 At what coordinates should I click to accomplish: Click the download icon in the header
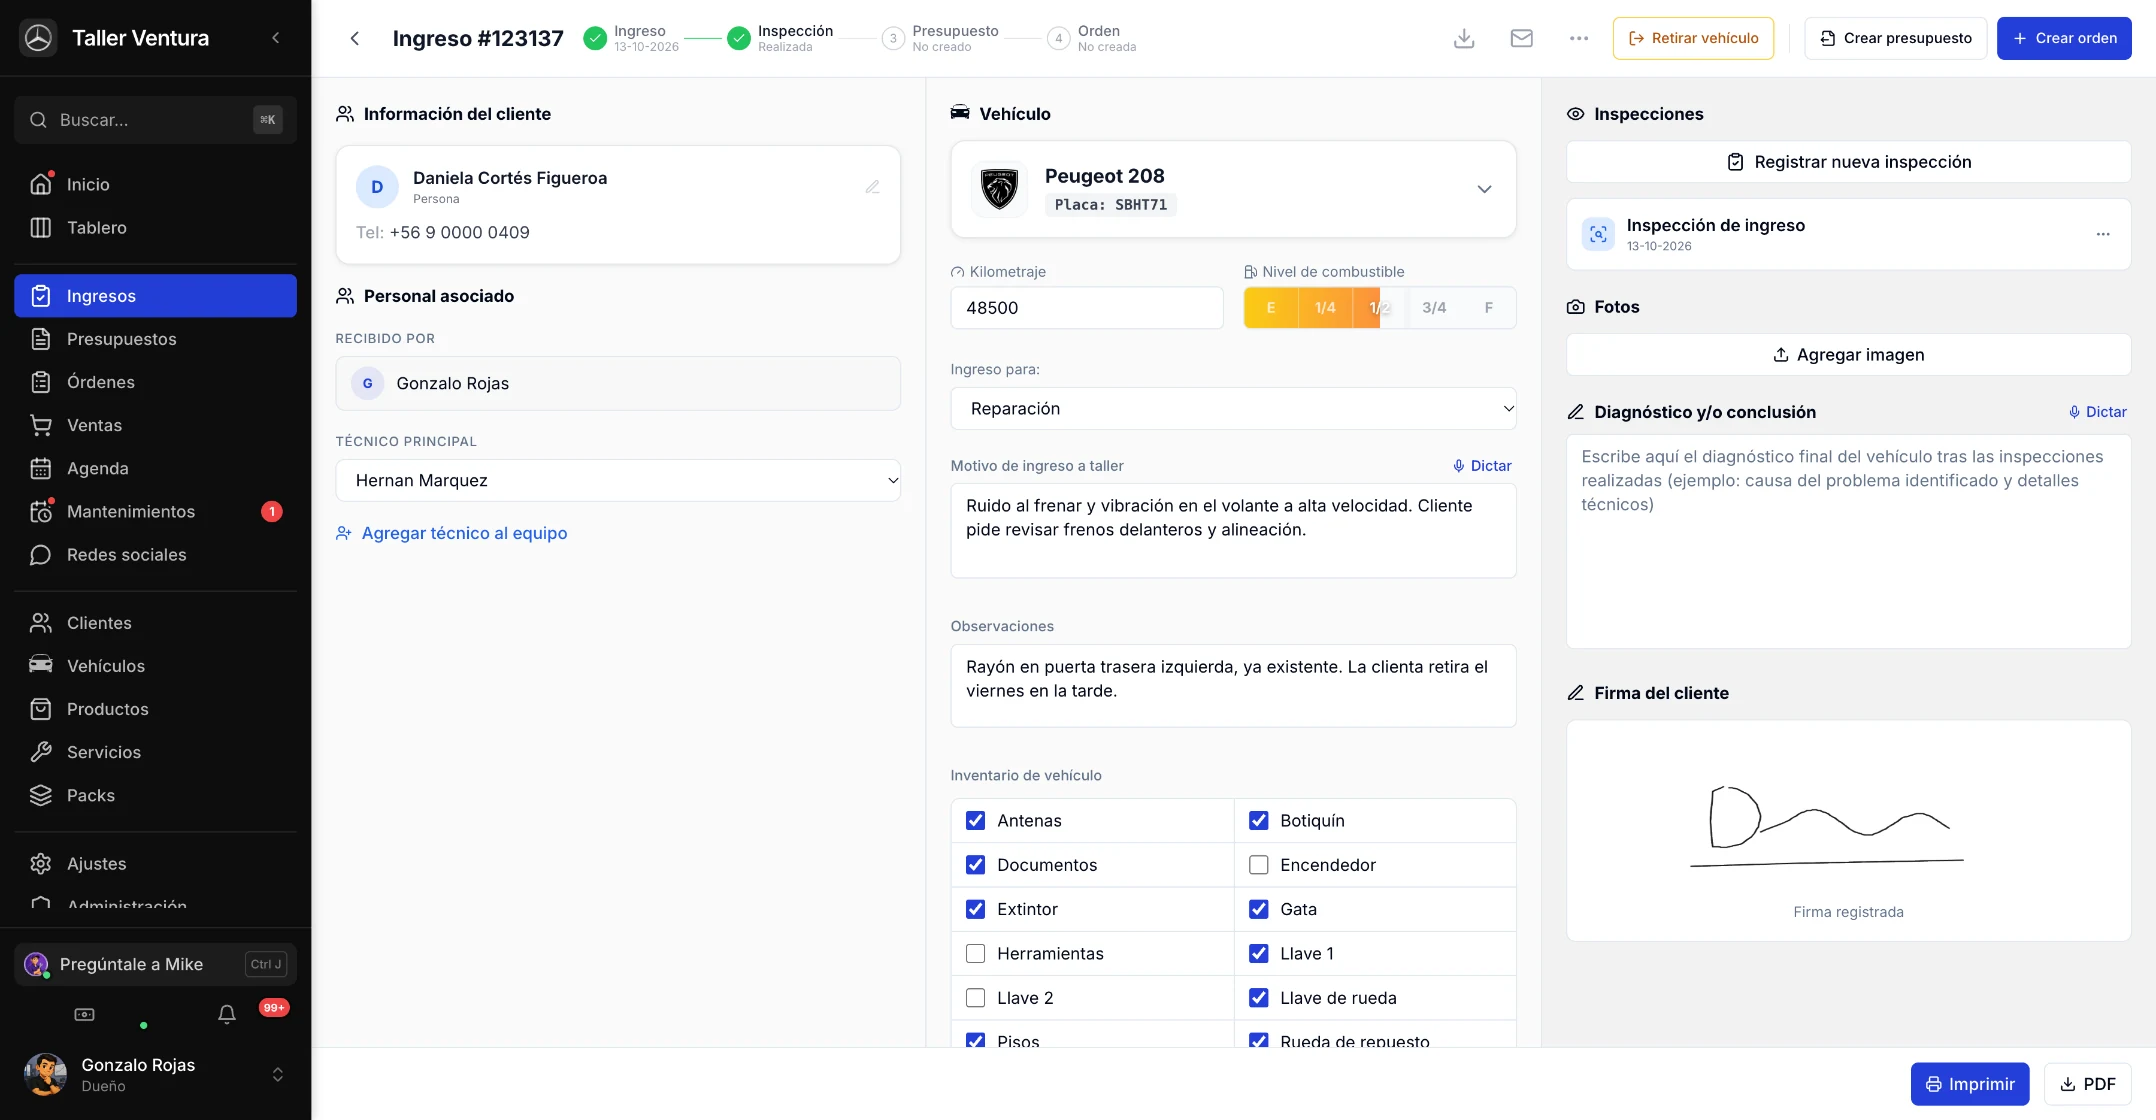click(x=1464, y=38)
